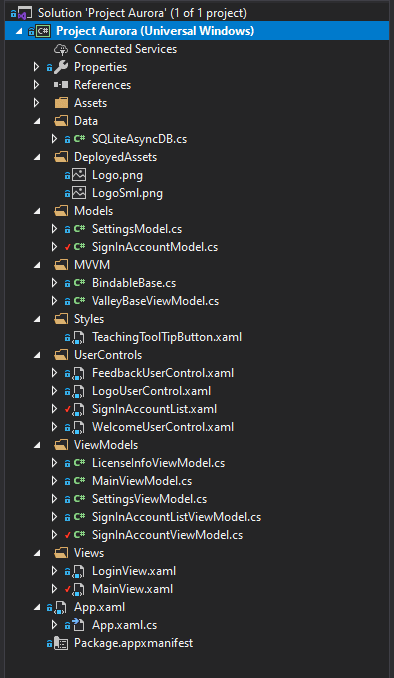The height and width of the screenshot is (678, 394).
Task: Click the code-behind icon of App.xaml.cs
Action: click(79, 625)
